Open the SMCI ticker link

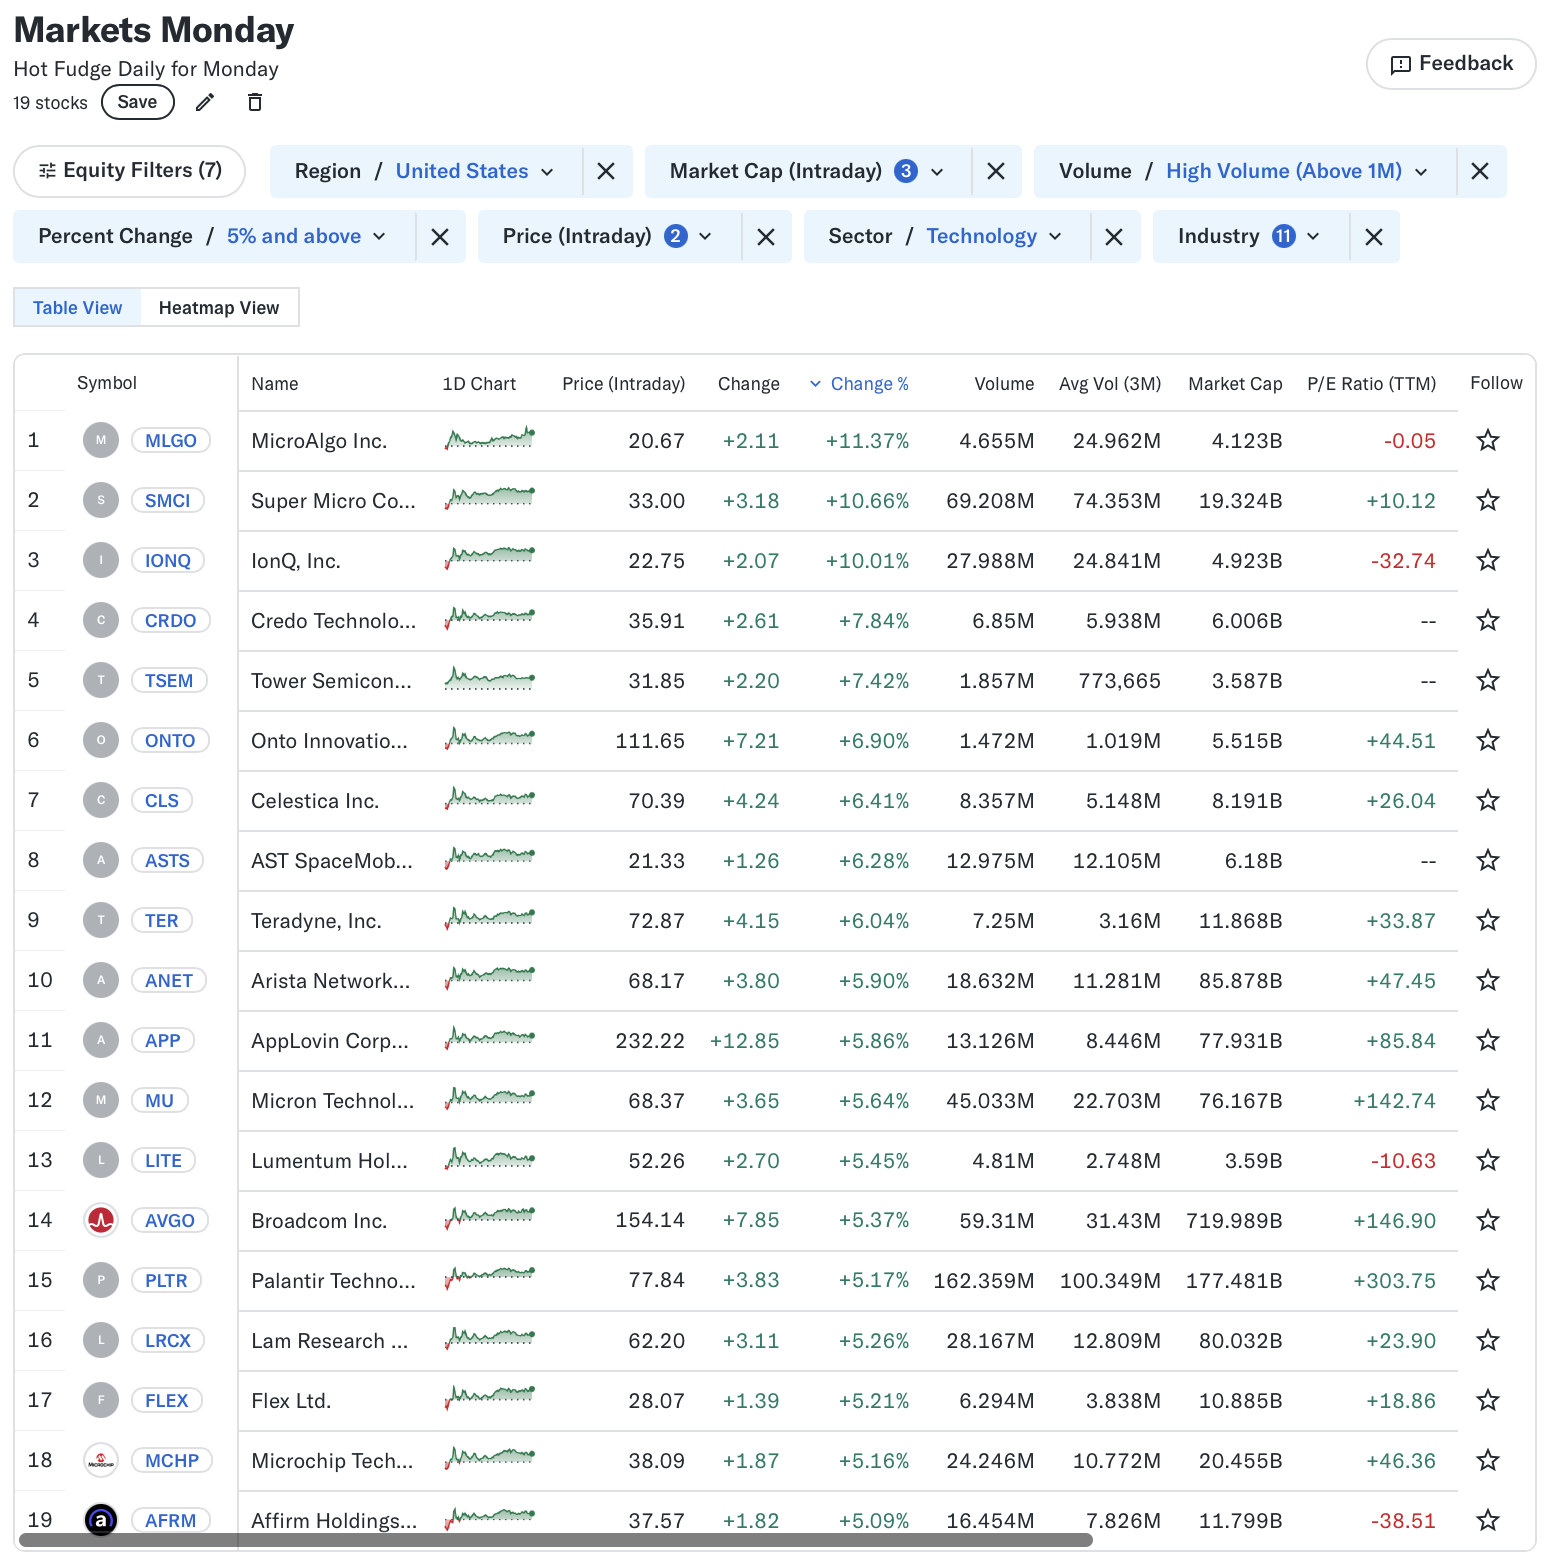click(x=168, y=501)
